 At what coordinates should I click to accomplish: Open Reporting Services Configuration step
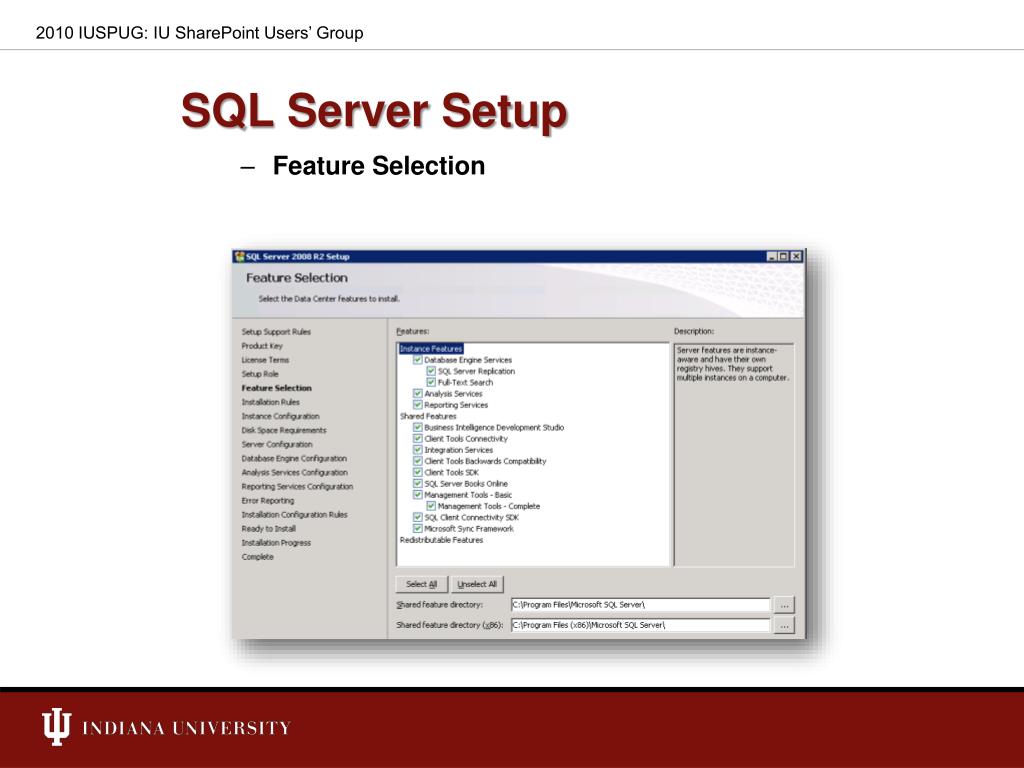(297, 487)
